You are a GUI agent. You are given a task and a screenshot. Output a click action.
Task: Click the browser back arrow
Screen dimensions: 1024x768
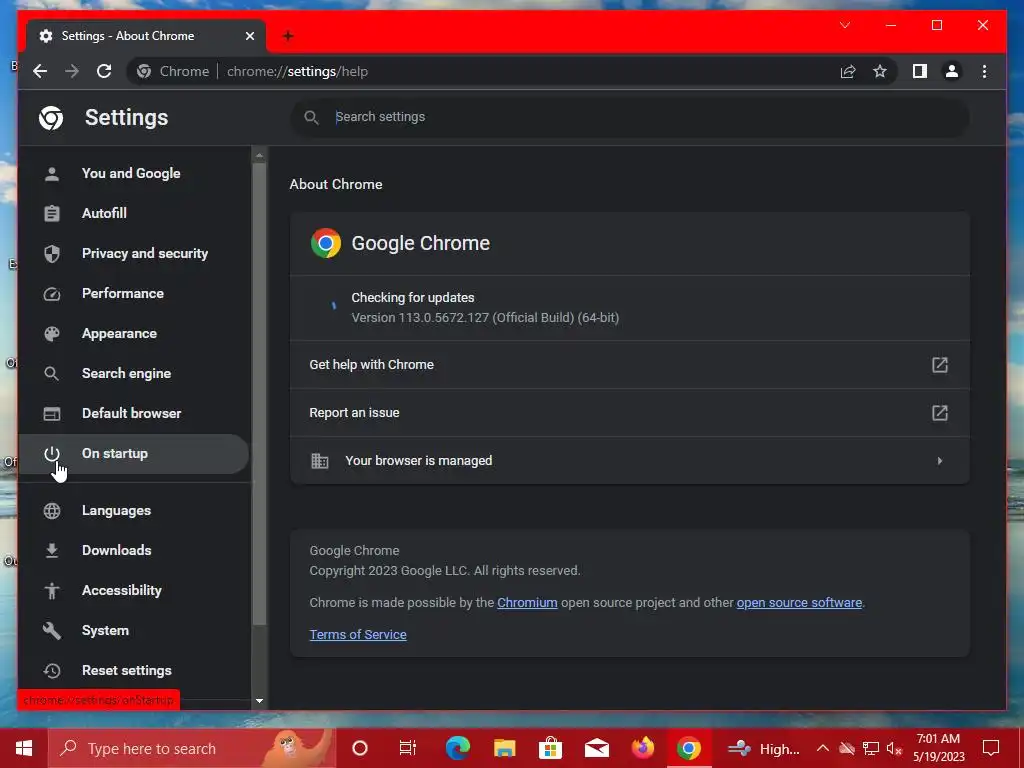click(x=40, y=71)
